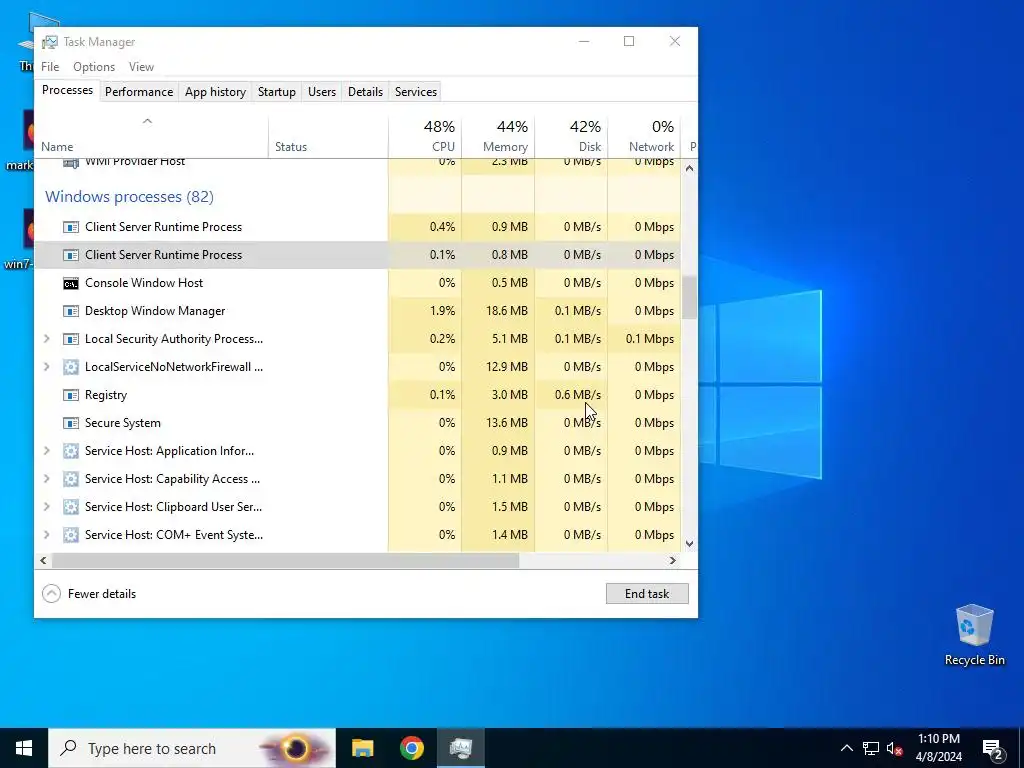This screenshot has height=768, width=1024.
Task: Click the Console Window Host process icon
Action: [71, 283]
